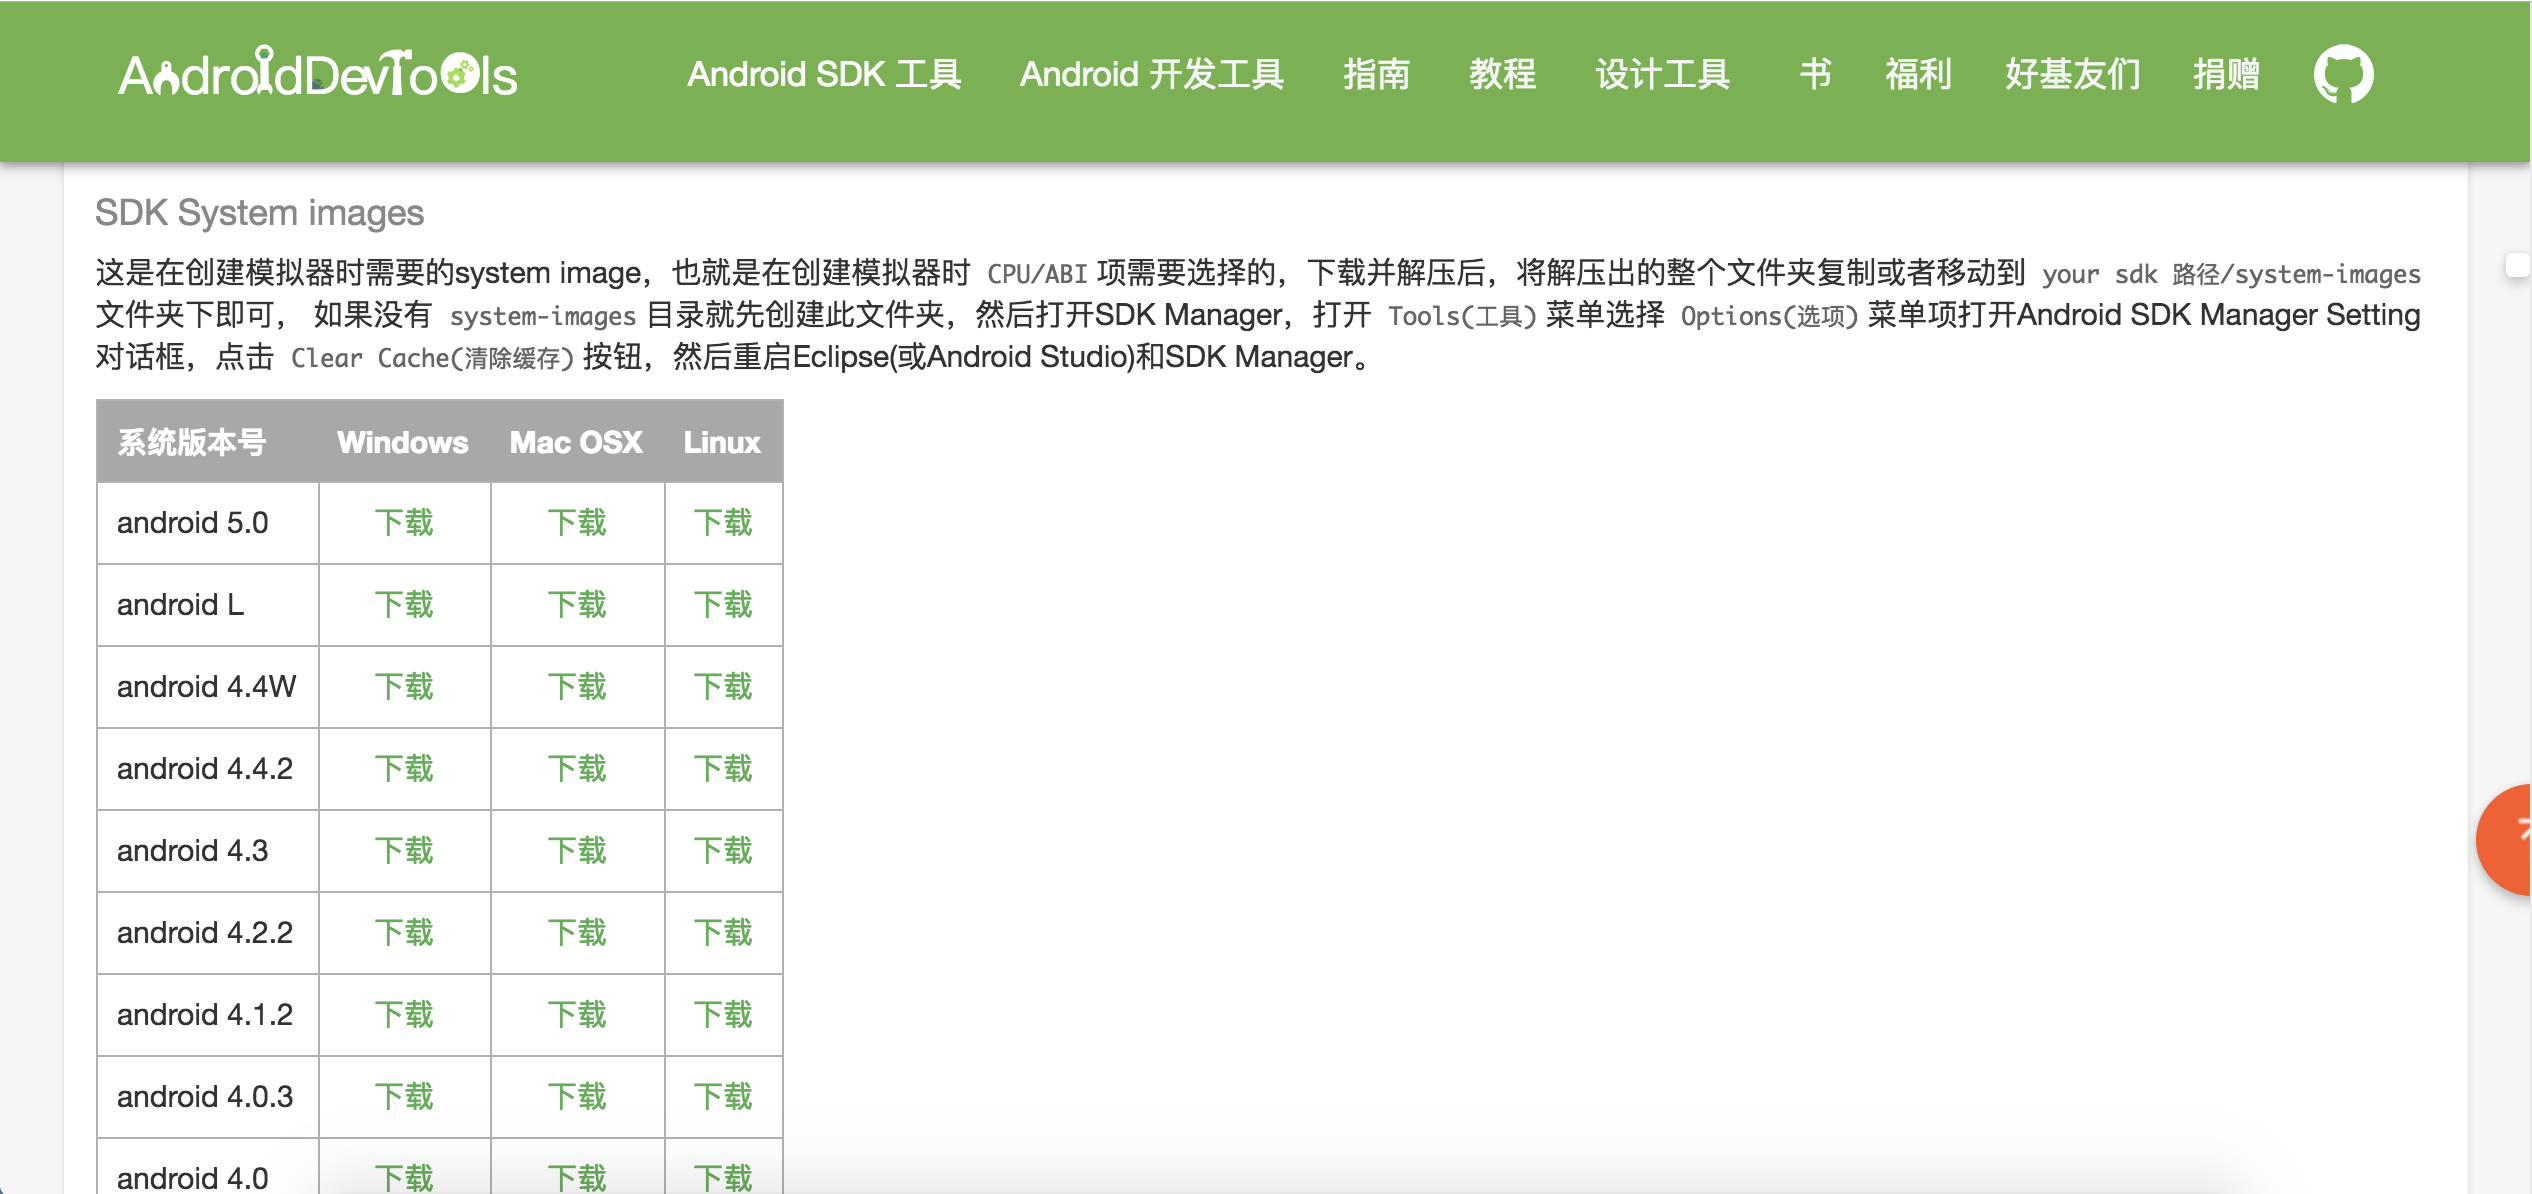Image resolution: width=2532 pixels, height=1194 pixels.
Task: Download android 4.0 image for Mac OSX
Action: pyautogui.click(x=577, y=1177)
